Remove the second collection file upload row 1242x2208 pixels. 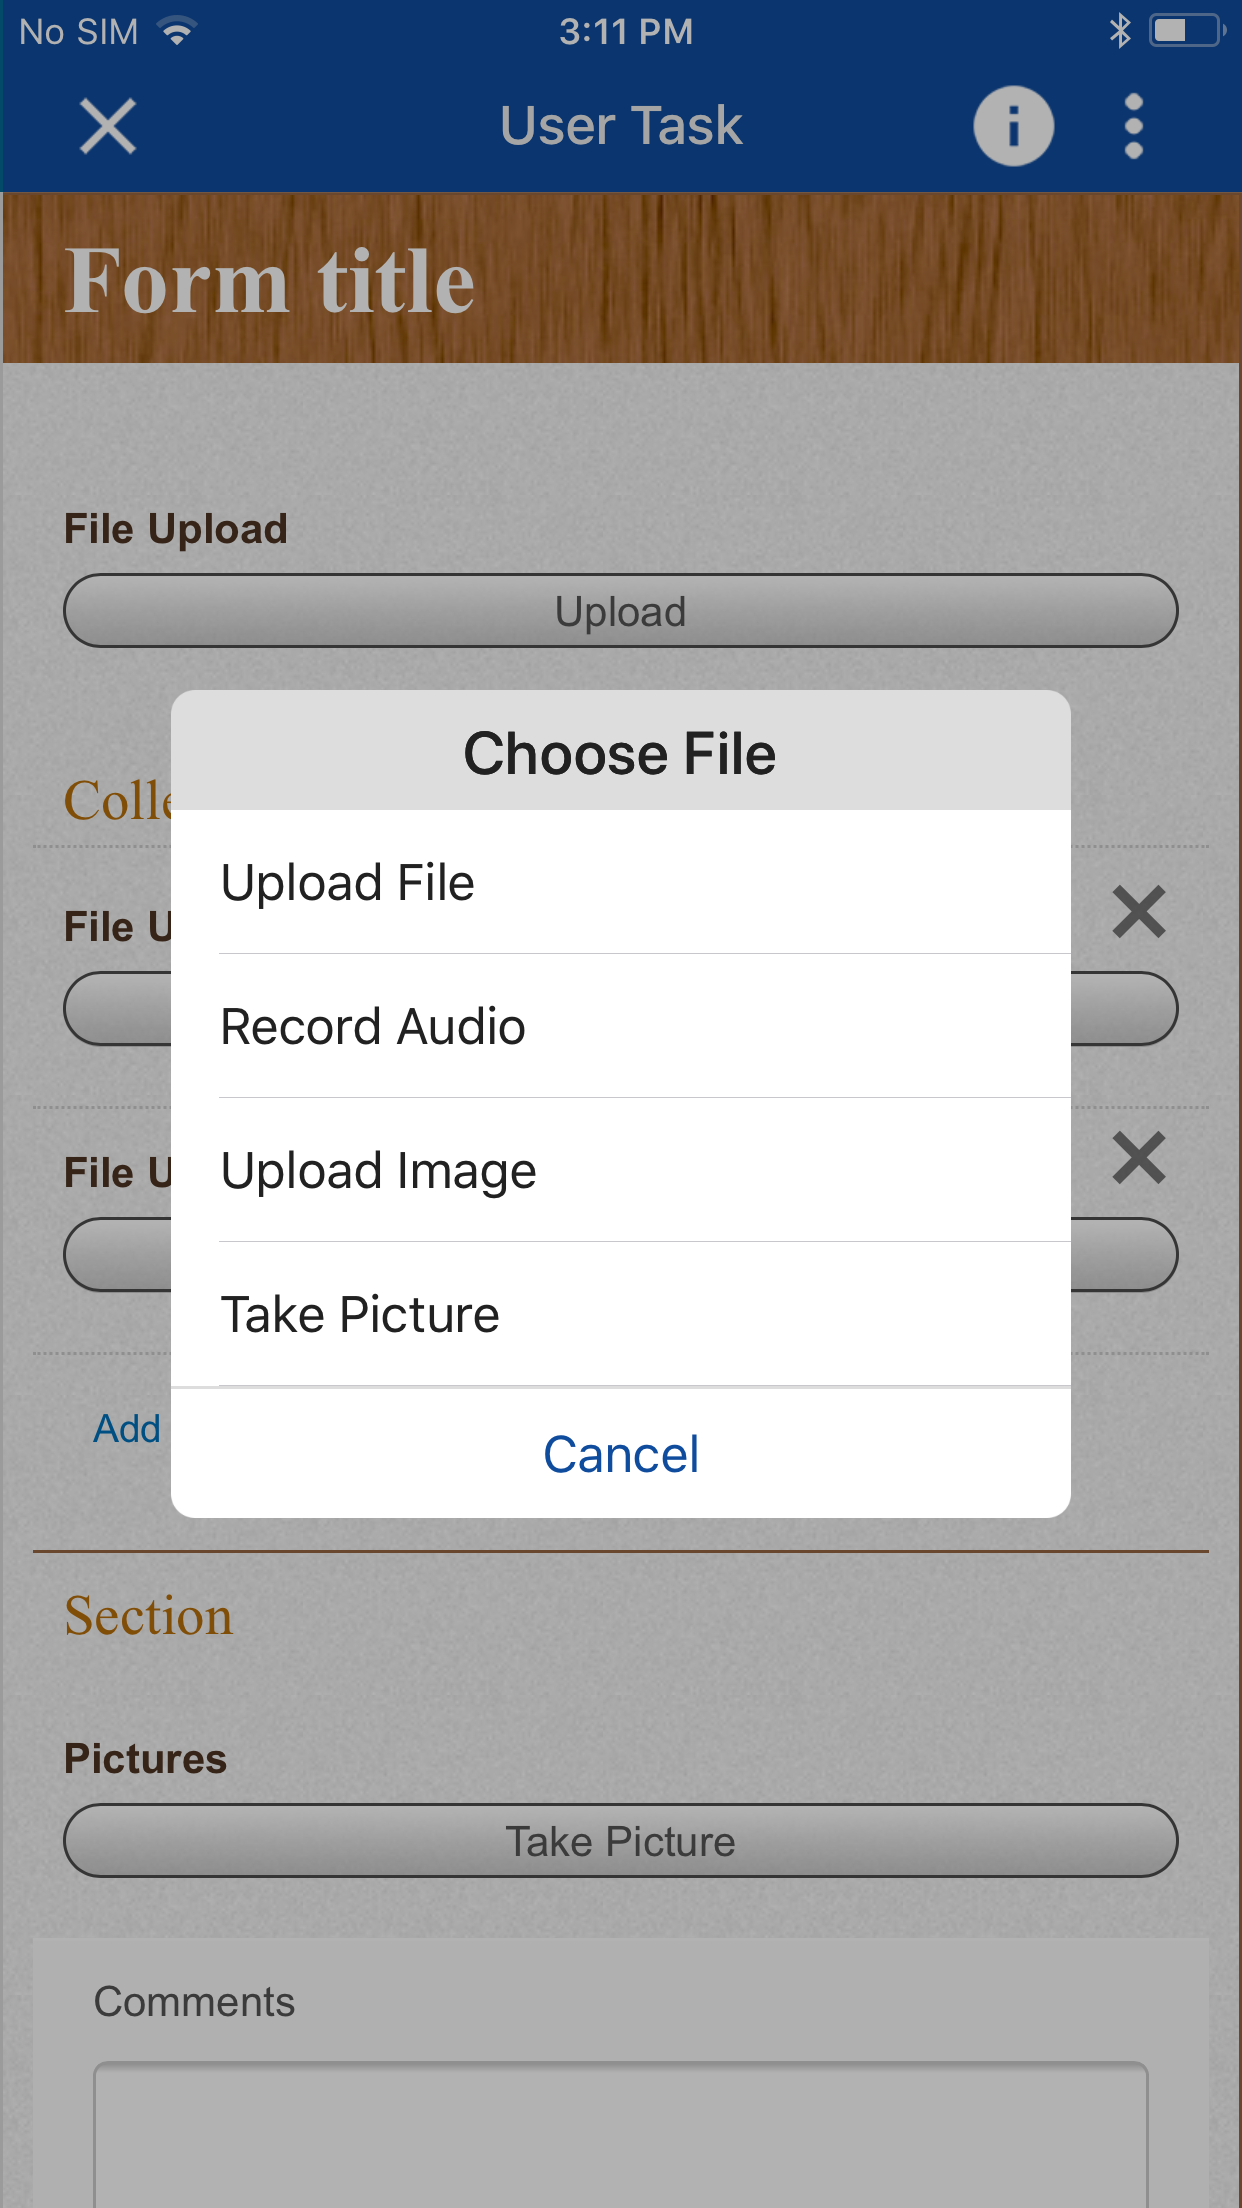pos(1139,1158)
